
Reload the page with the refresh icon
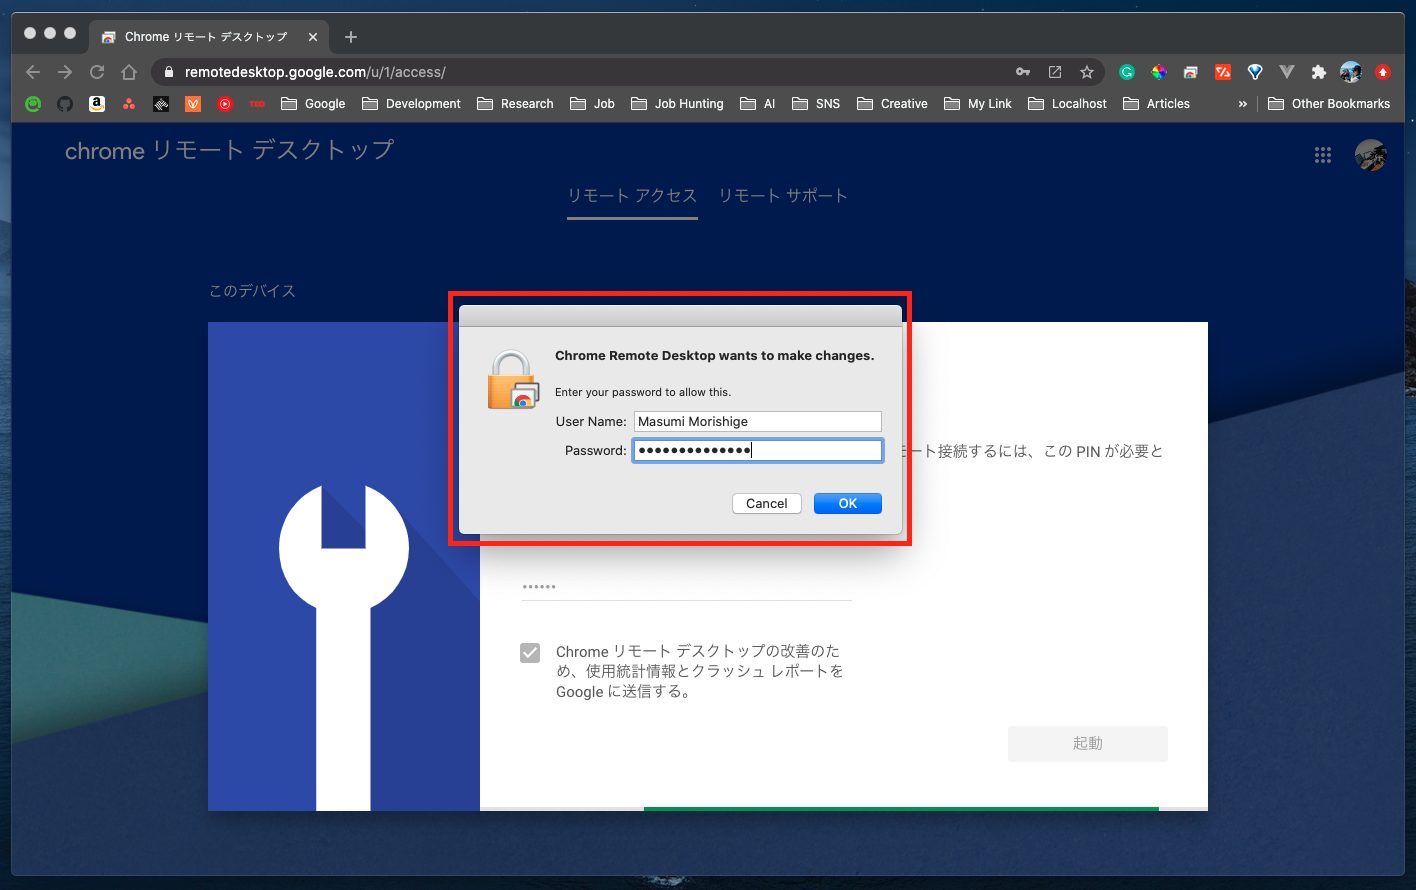(97, 72)
